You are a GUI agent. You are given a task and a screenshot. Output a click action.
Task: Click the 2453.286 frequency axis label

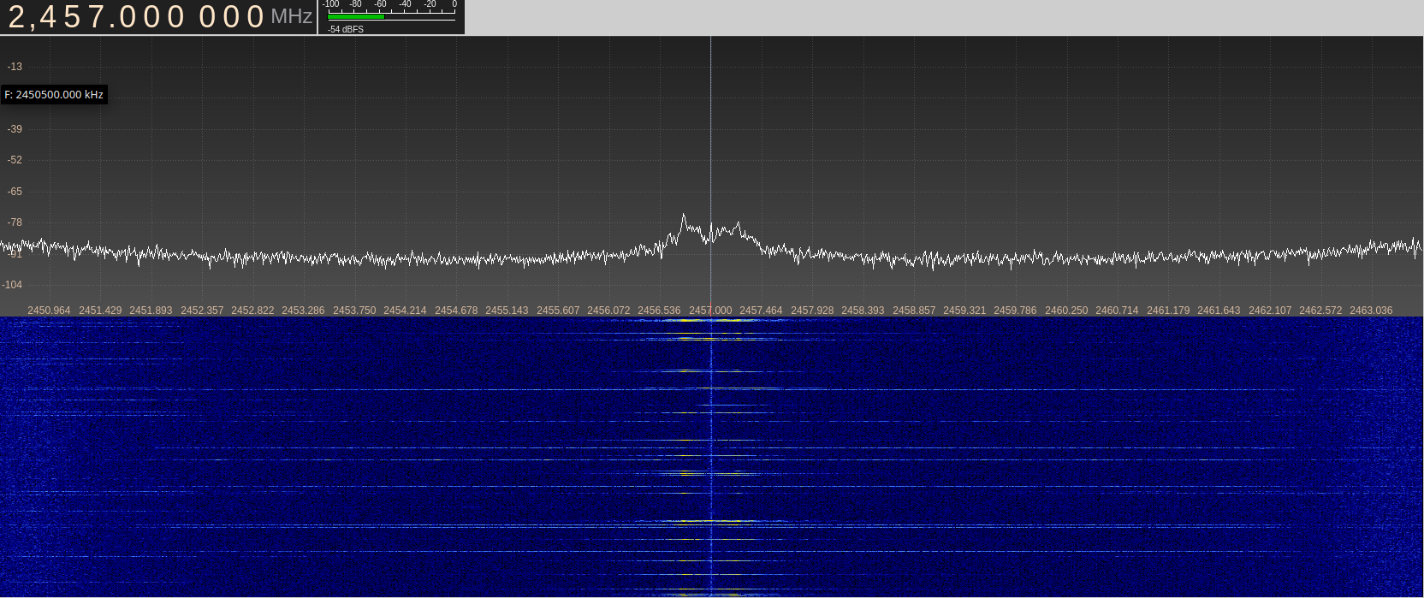coord(303,310)
